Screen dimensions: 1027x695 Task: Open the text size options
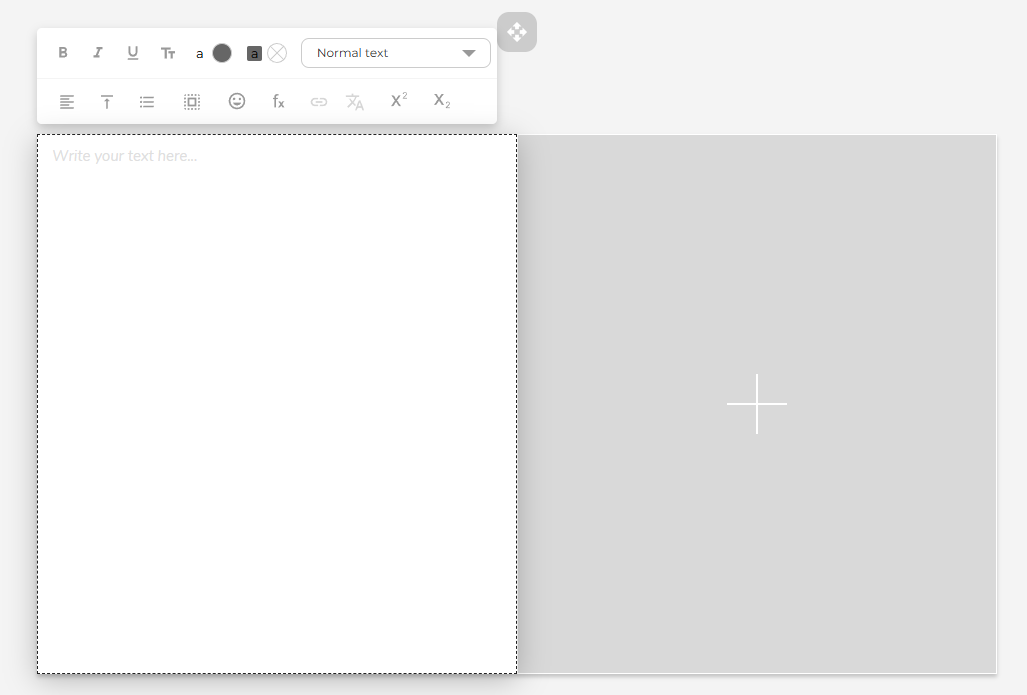(x=168, y=53)
